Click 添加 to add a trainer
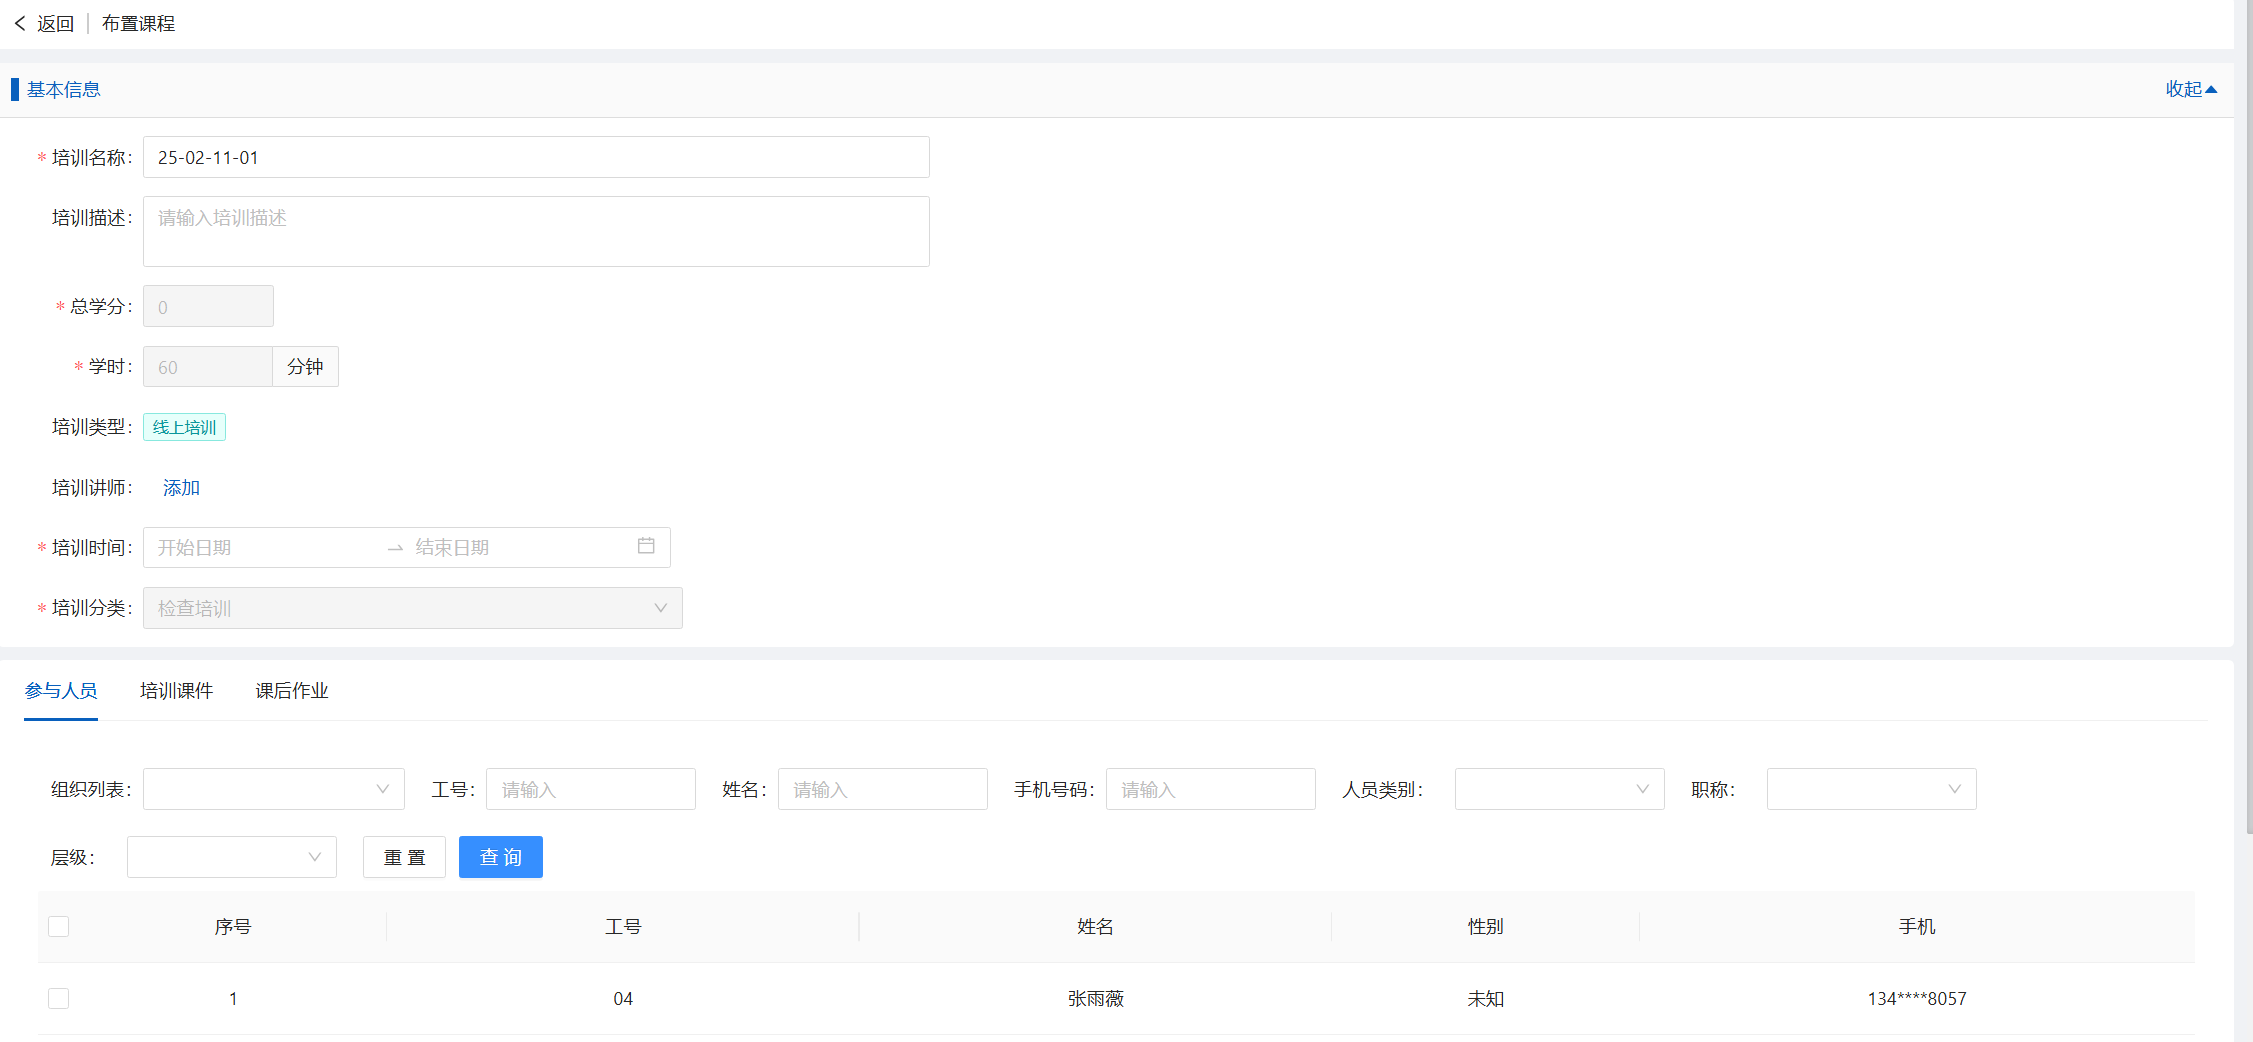The width and height of the screenshot is (2253, 1042). point(181,488)
